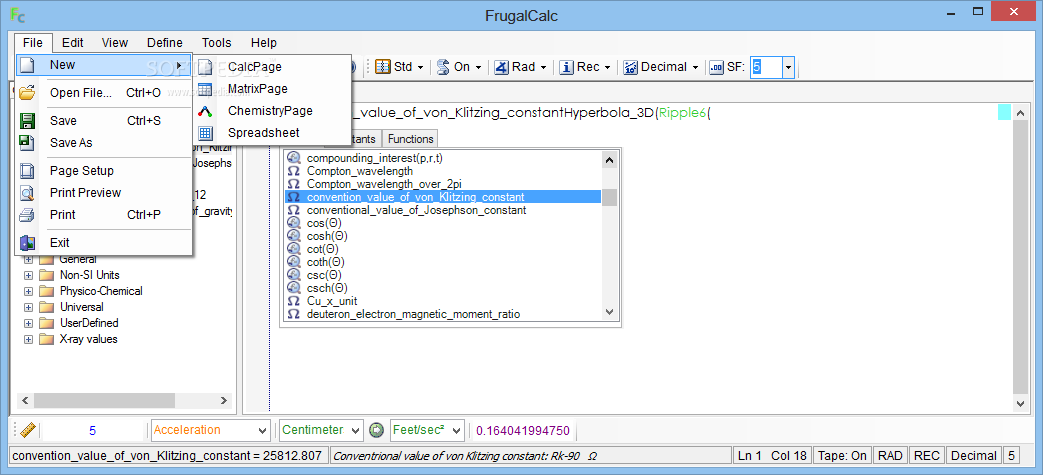
Task: Click the omega icon beside Cu_x_unit
Action: 293,301
